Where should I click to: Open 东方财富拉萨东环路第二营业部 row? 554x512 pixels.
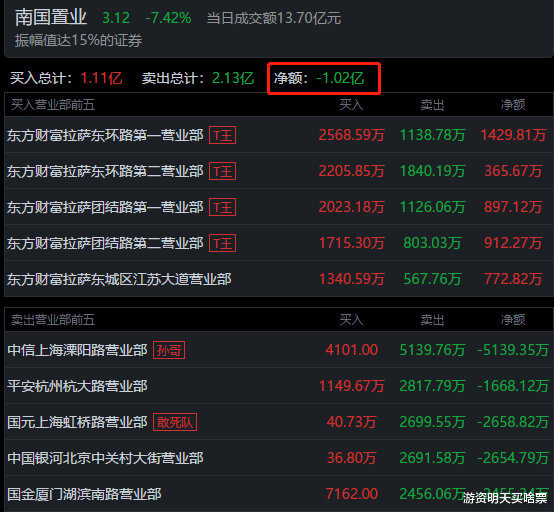point(279,171)
